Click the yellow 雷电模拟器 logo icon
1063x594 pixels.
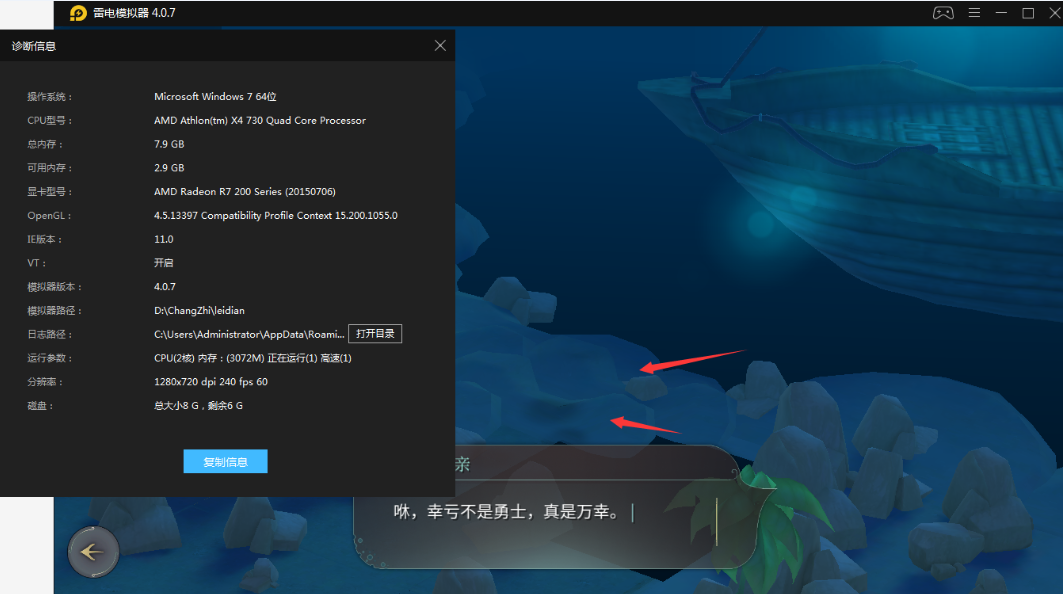(78, 13)
